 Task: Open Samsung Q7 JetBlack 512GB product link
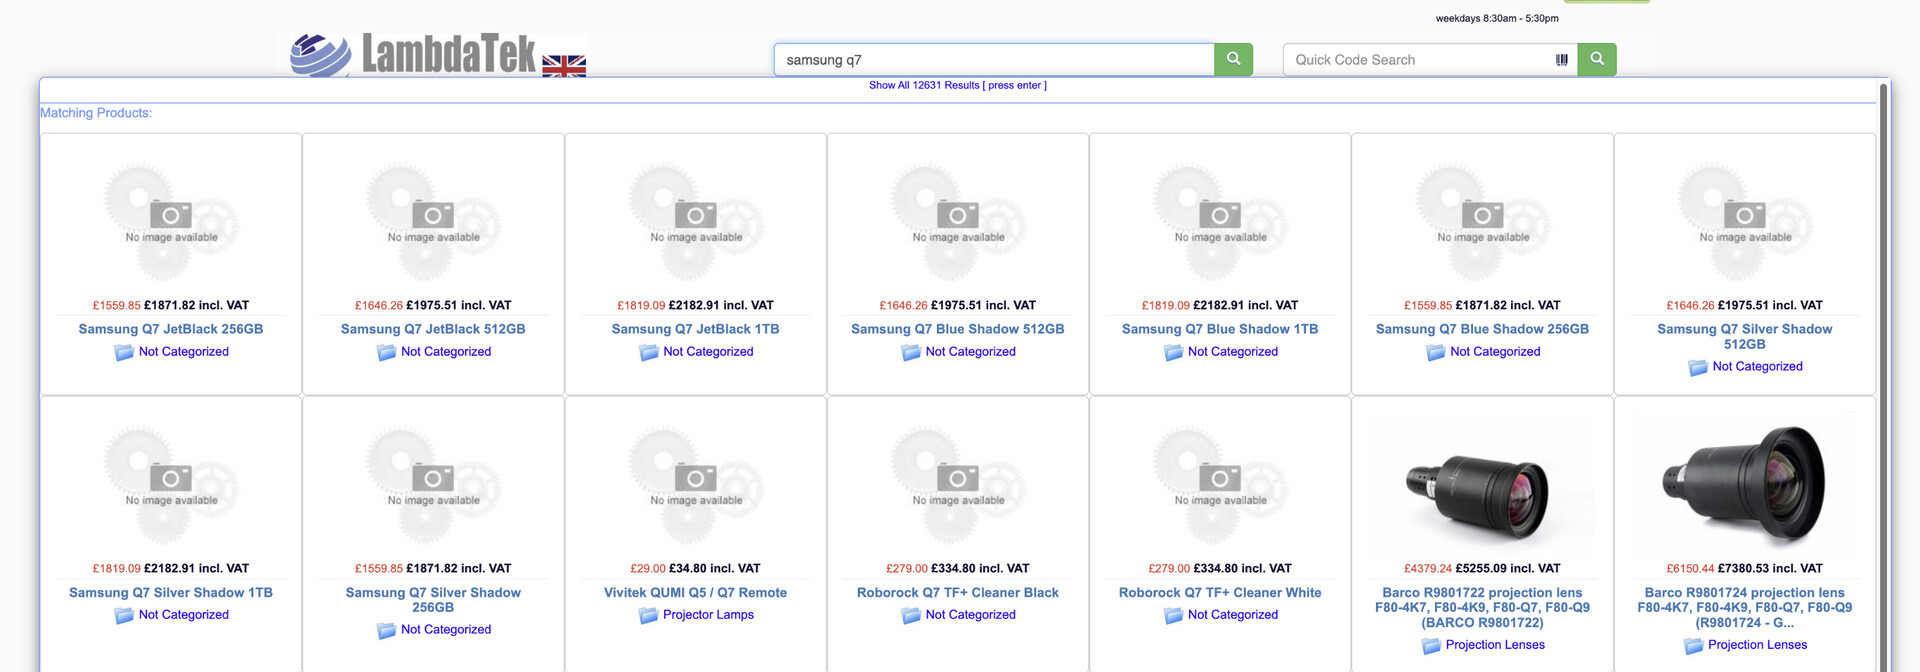(433, 329)
